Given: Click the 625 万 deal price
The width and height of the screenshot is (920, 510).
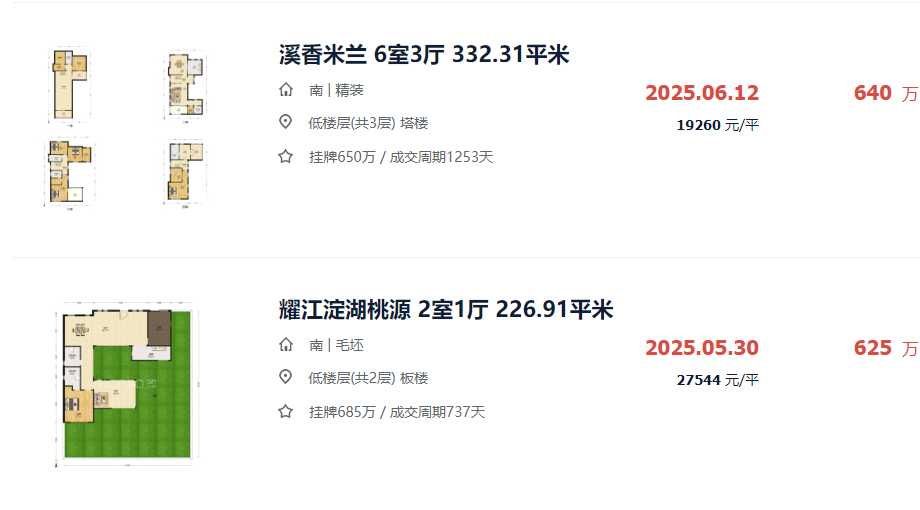Looking at the screenshot, I should 885,348.
